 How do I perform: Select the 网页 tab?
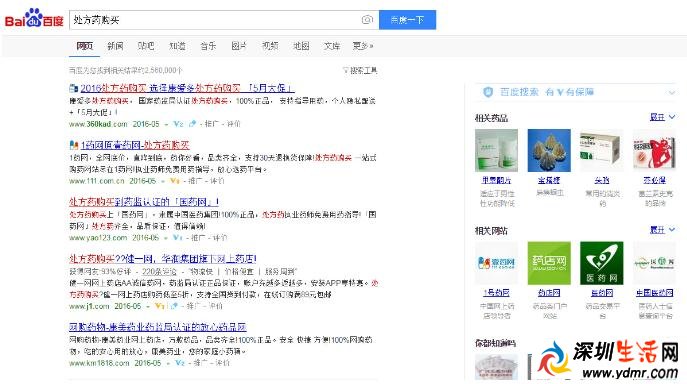(x=85, y=46)
